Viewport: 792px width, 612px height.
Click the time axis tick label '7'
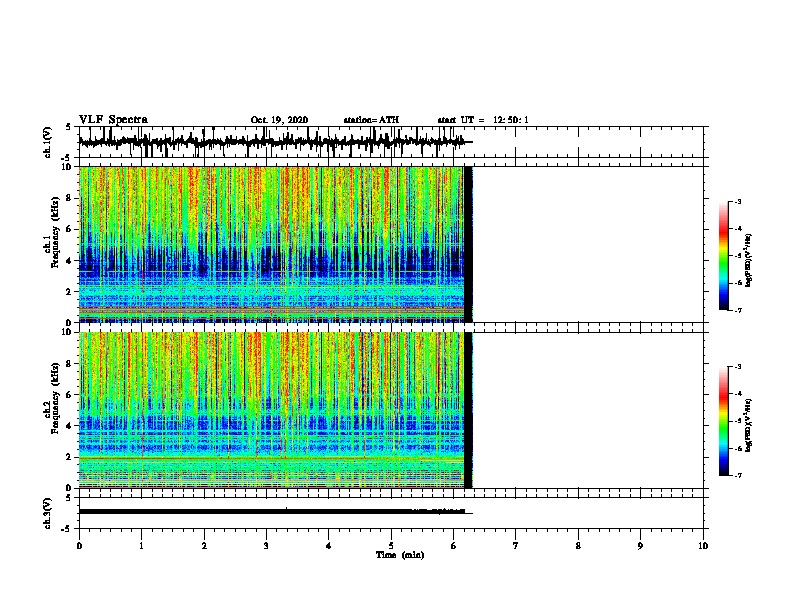click(x=516, y=546)
